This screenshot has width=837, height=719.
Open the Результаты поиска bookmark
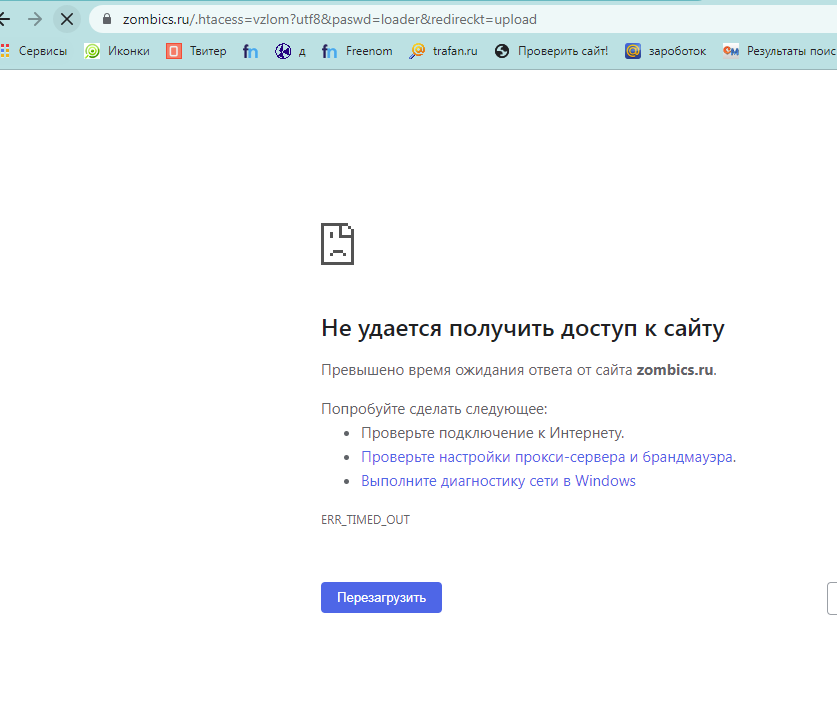click(x=779, y=51)
